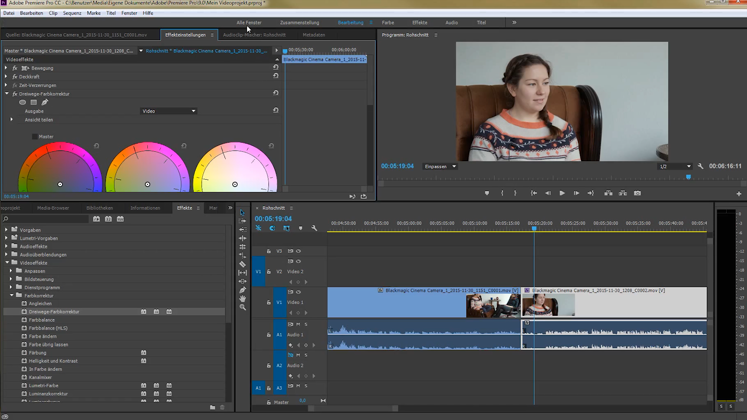Select the Pen tool in the tools panel
Screen dimensions: 747x420
click(x=242, y=290)
